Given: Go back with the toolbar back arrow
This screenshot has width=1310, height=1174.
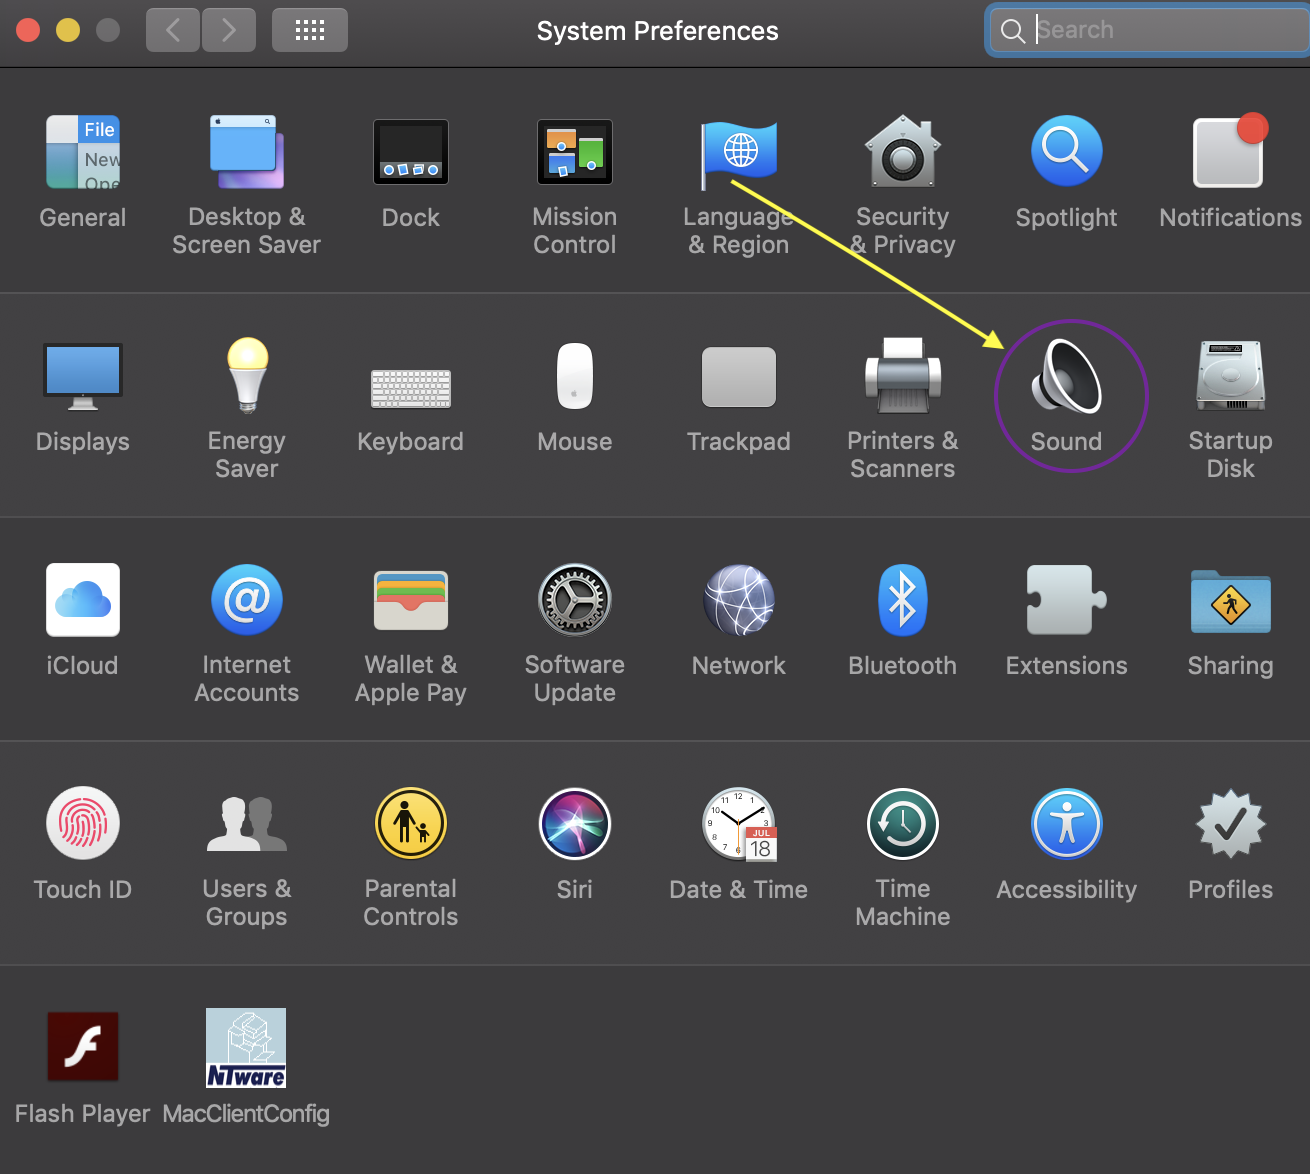Looking at the screenshot, I should tap(173, 30).
